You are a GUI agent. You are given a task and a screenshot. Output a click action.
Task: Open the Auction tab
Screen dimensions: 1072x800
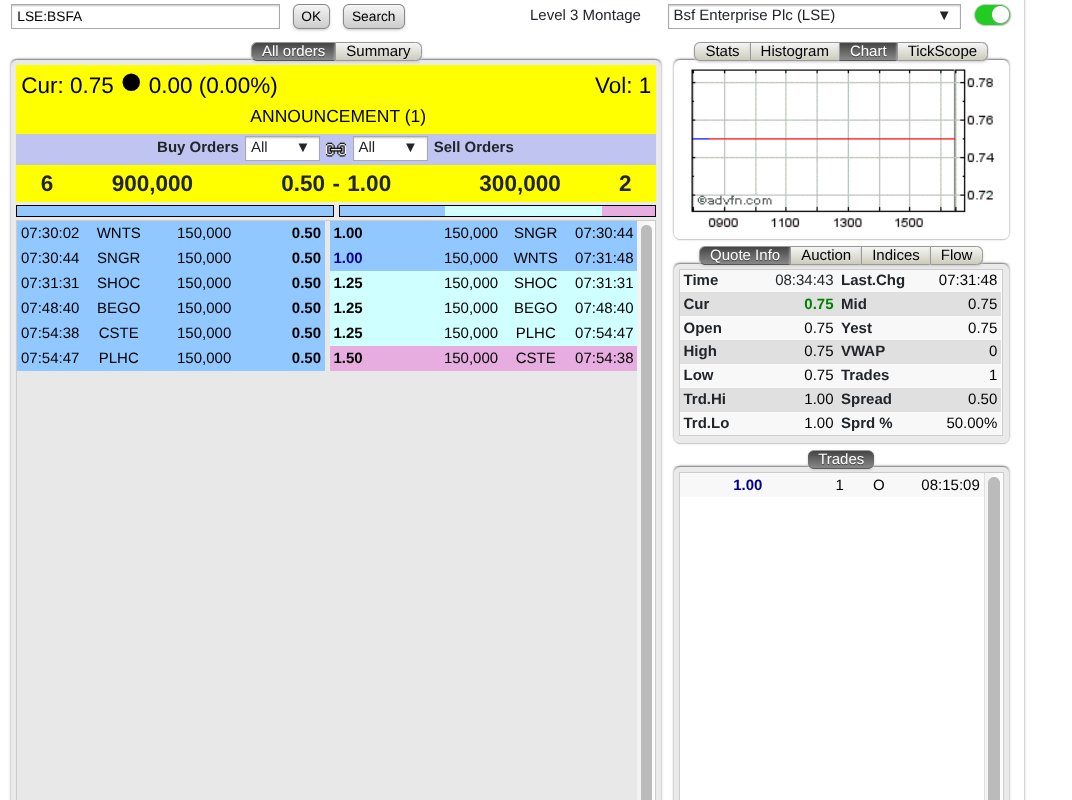[x=826, y=255]
